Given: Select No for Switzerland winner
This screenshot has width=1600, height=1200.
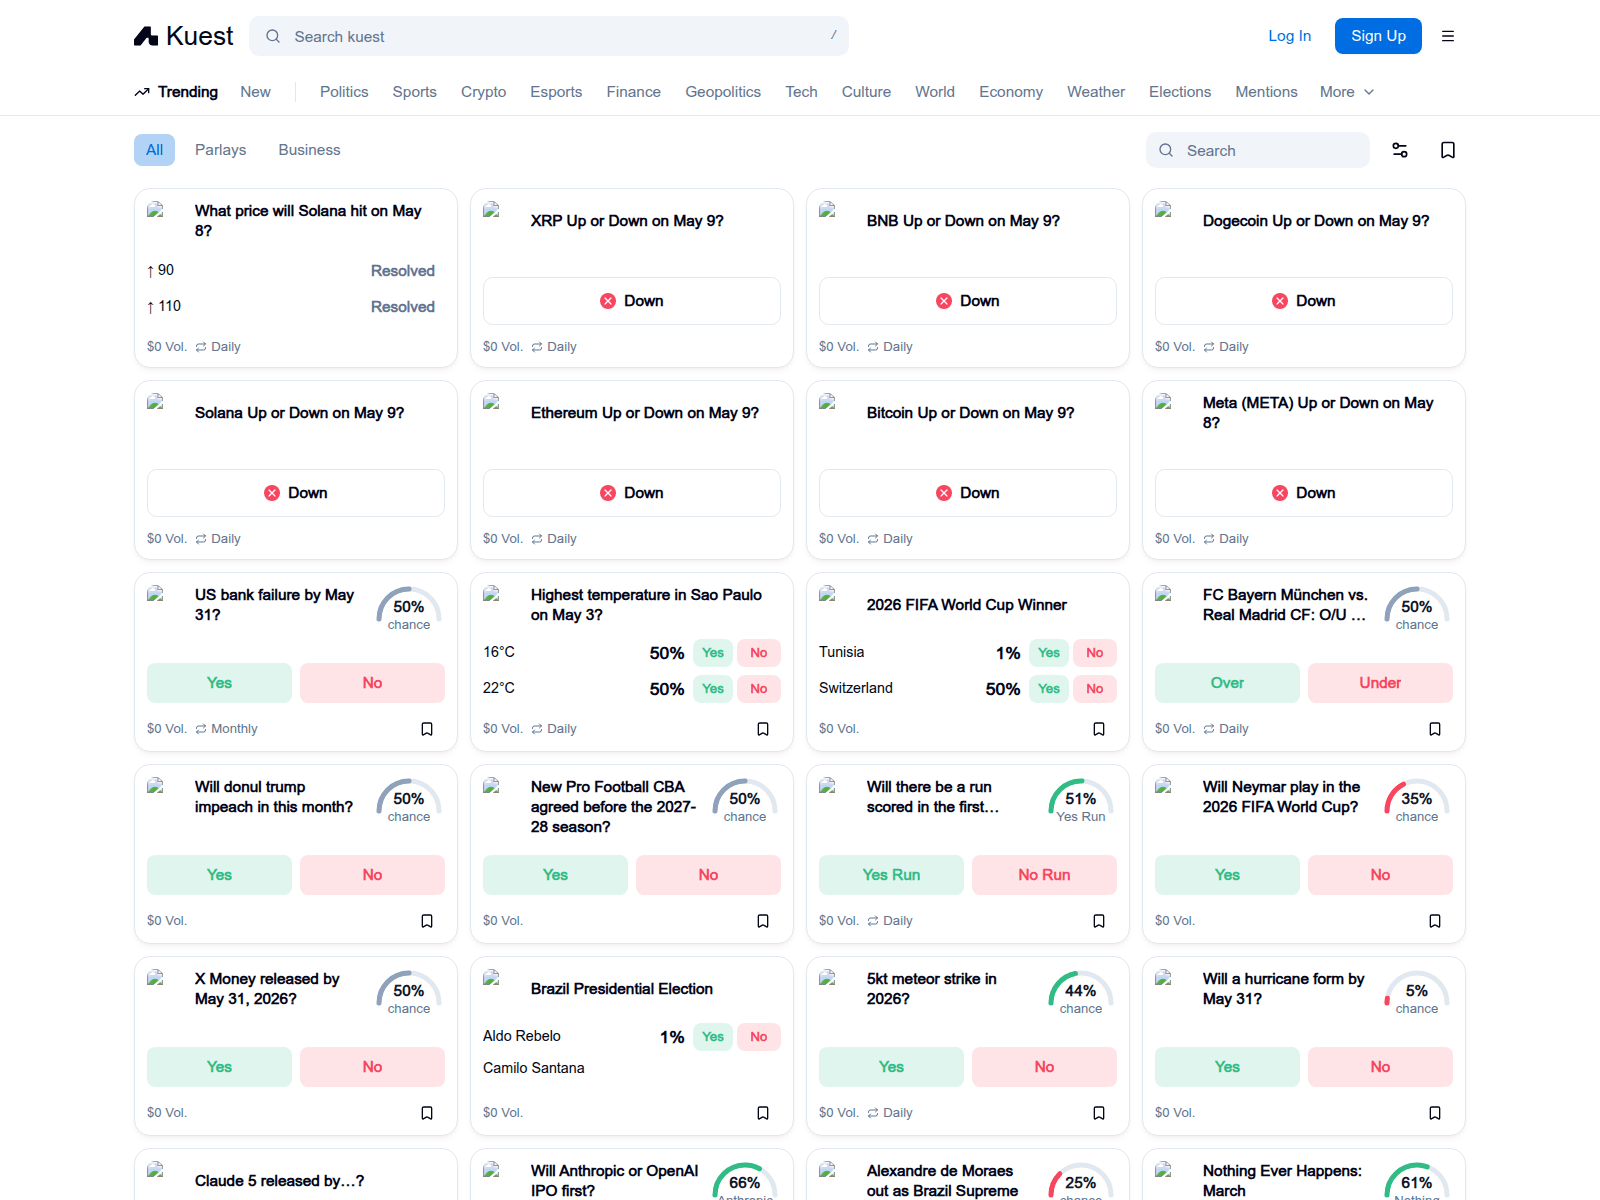Looking at the screenshot, I should pos(1095,689).
